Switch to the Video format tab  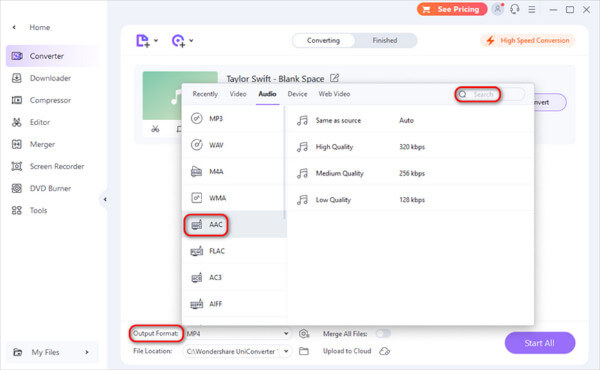tap(238, 94)
